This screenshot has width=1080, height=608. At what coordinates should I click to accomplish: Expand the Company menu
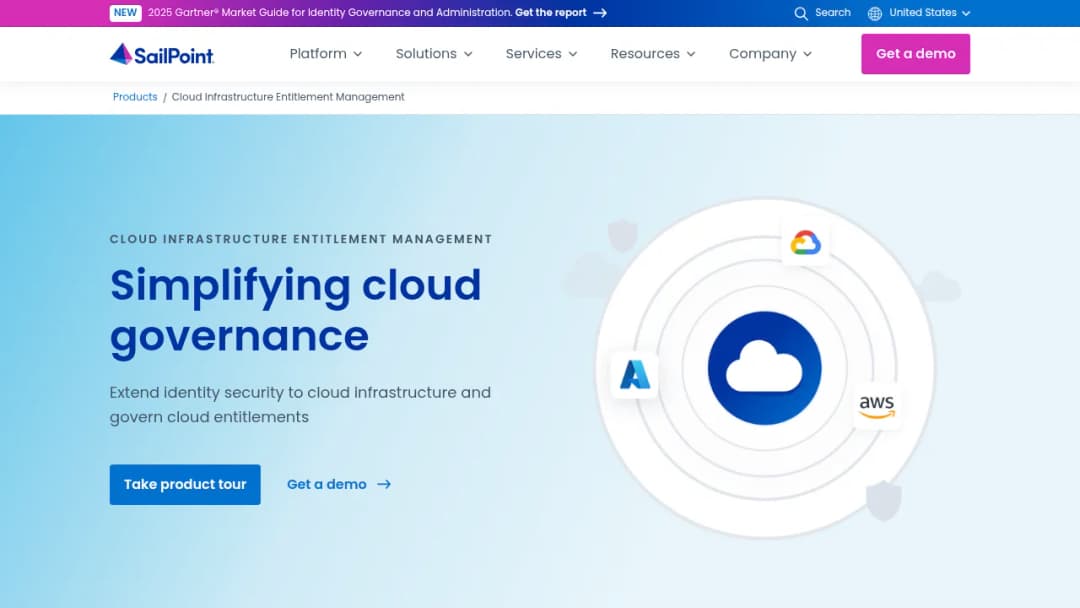[771, 54]
